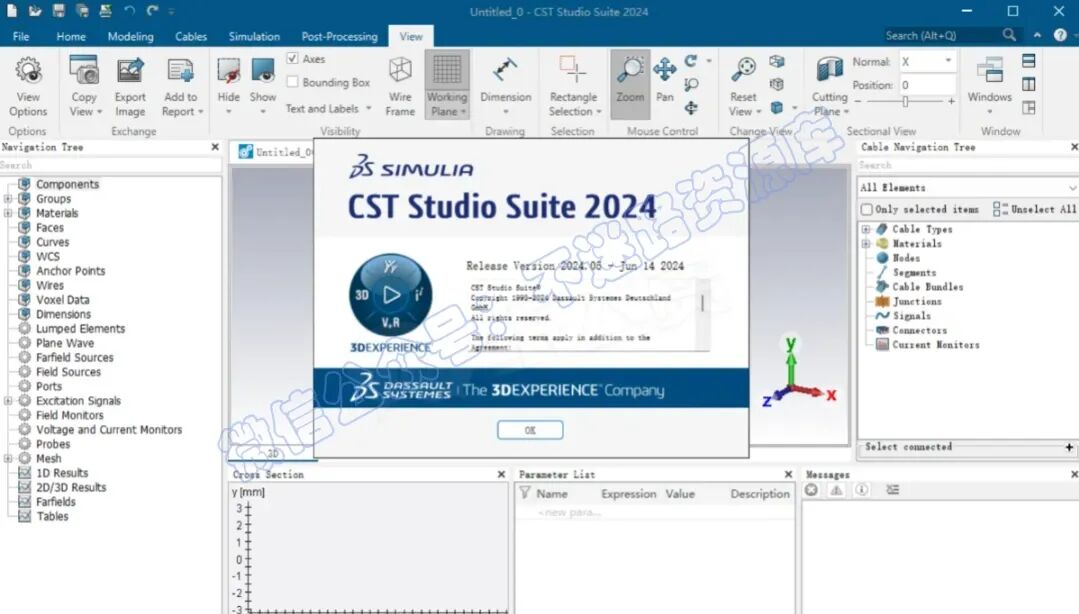Close the Cross Section panel

click(501, 474)
